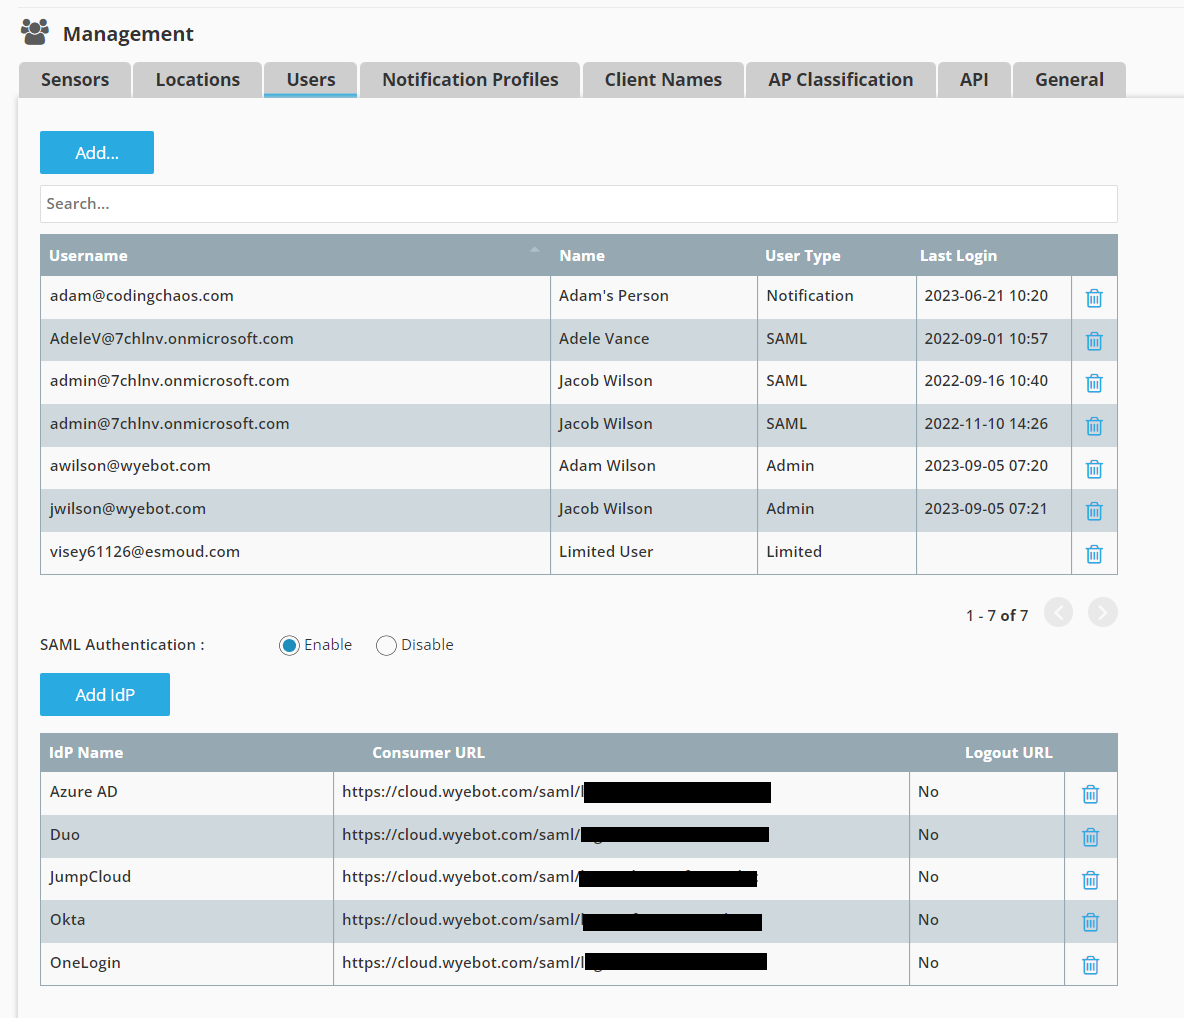Viewport: 1184px width, 1018px height.
Task: Click the Adele Vance name cell
Action: pyautogui.click(x=654, y=339)
